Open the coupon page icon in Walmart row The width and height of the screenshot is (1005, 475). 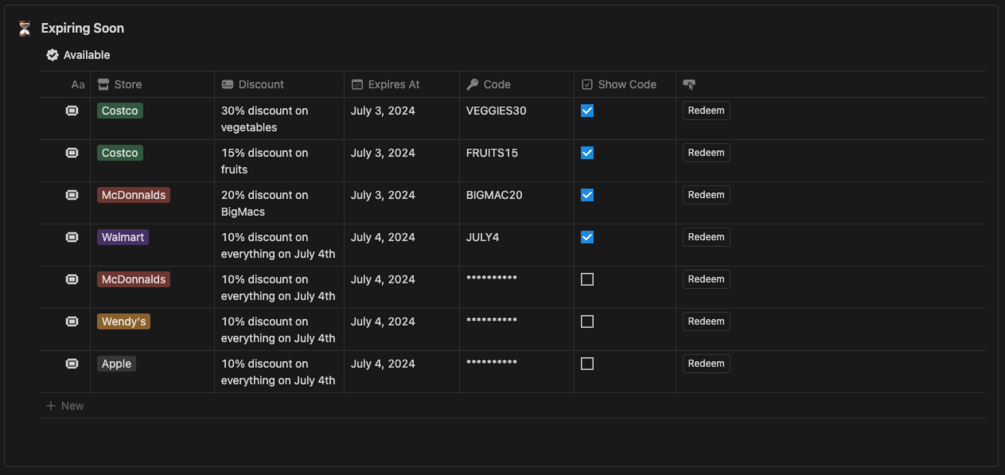click(x=72, y=237)
